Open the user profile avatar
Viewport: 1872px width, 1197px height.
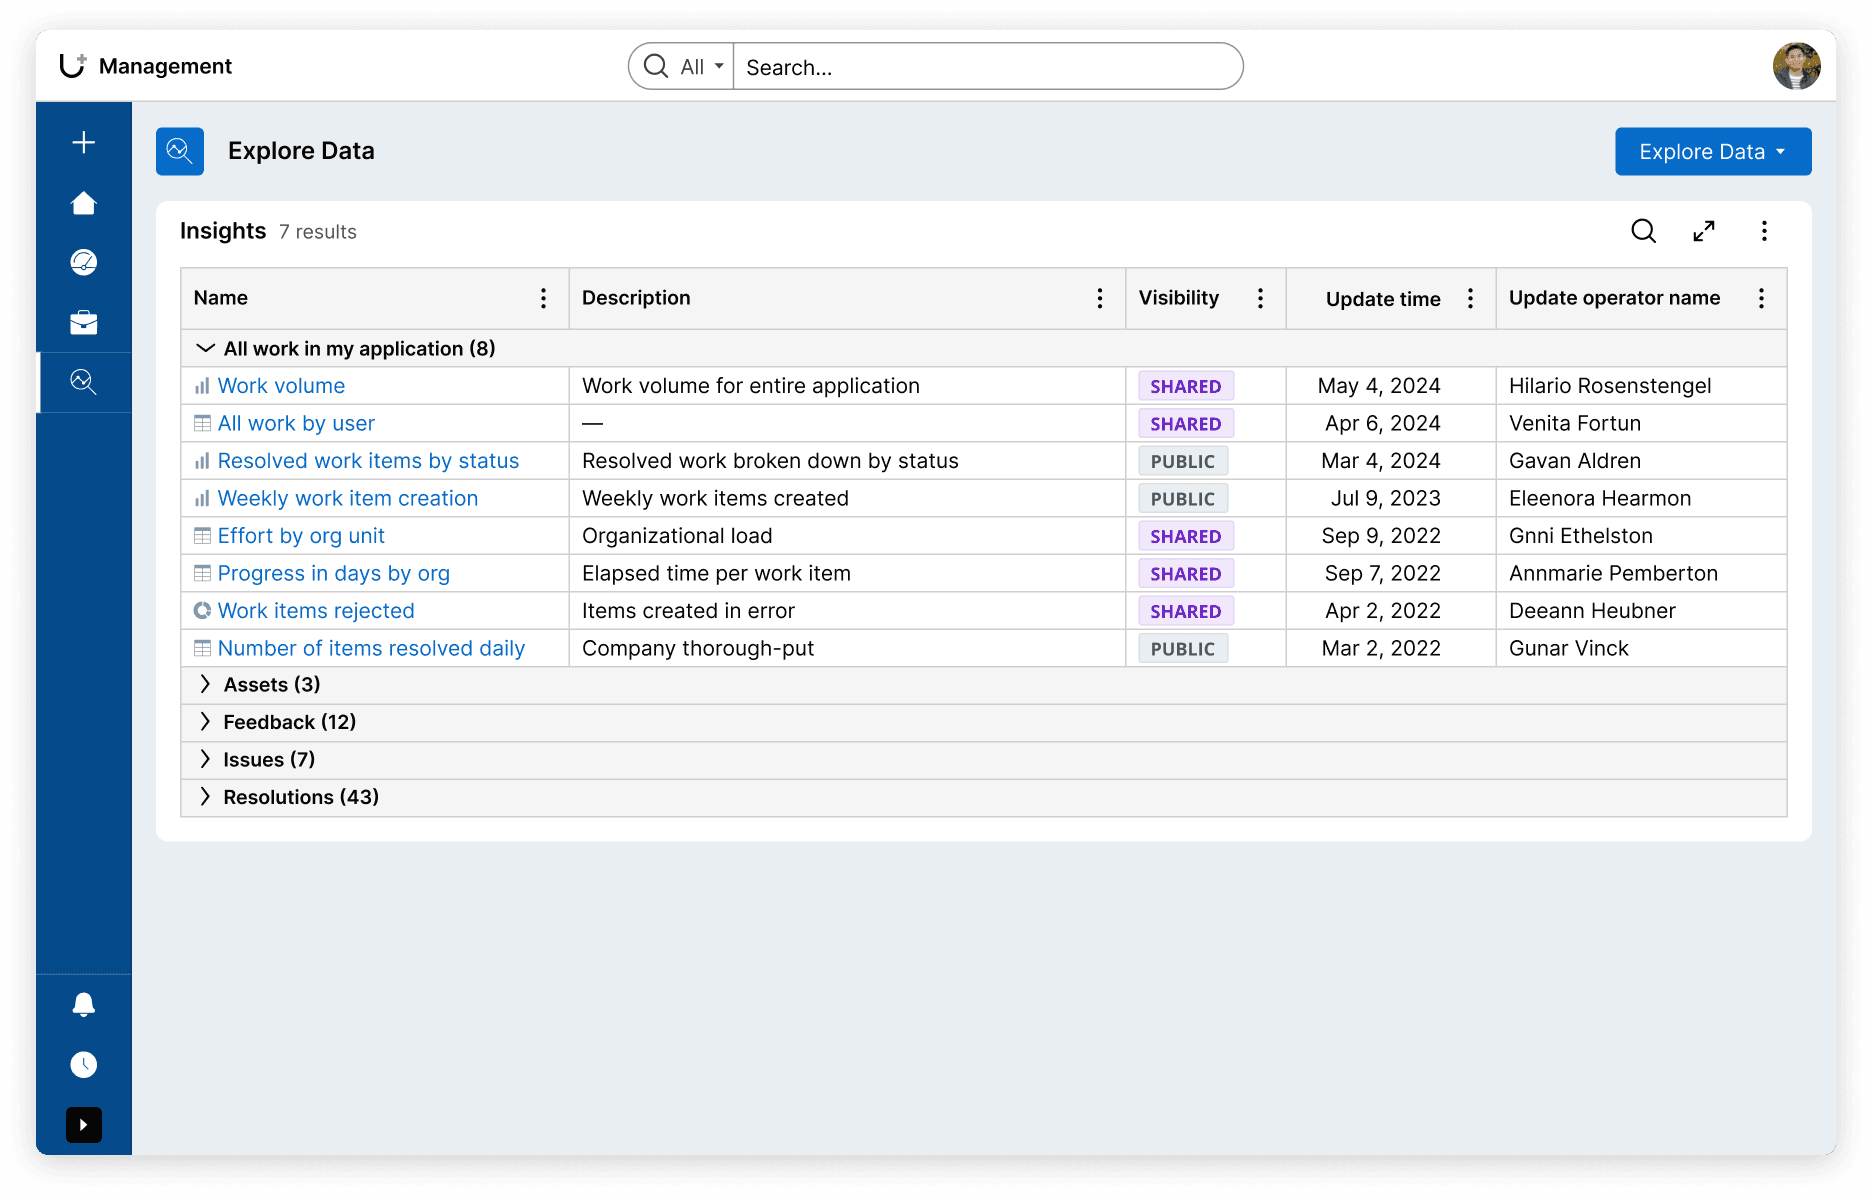click(1797, 66)
